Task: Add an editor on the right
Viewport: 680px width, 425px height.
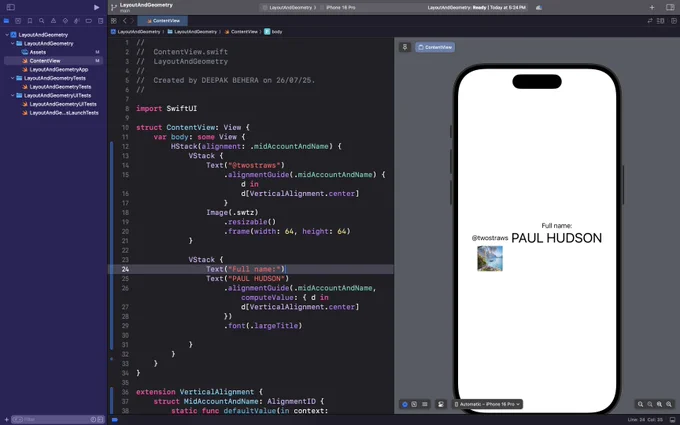Action: (x=672, y=21)
